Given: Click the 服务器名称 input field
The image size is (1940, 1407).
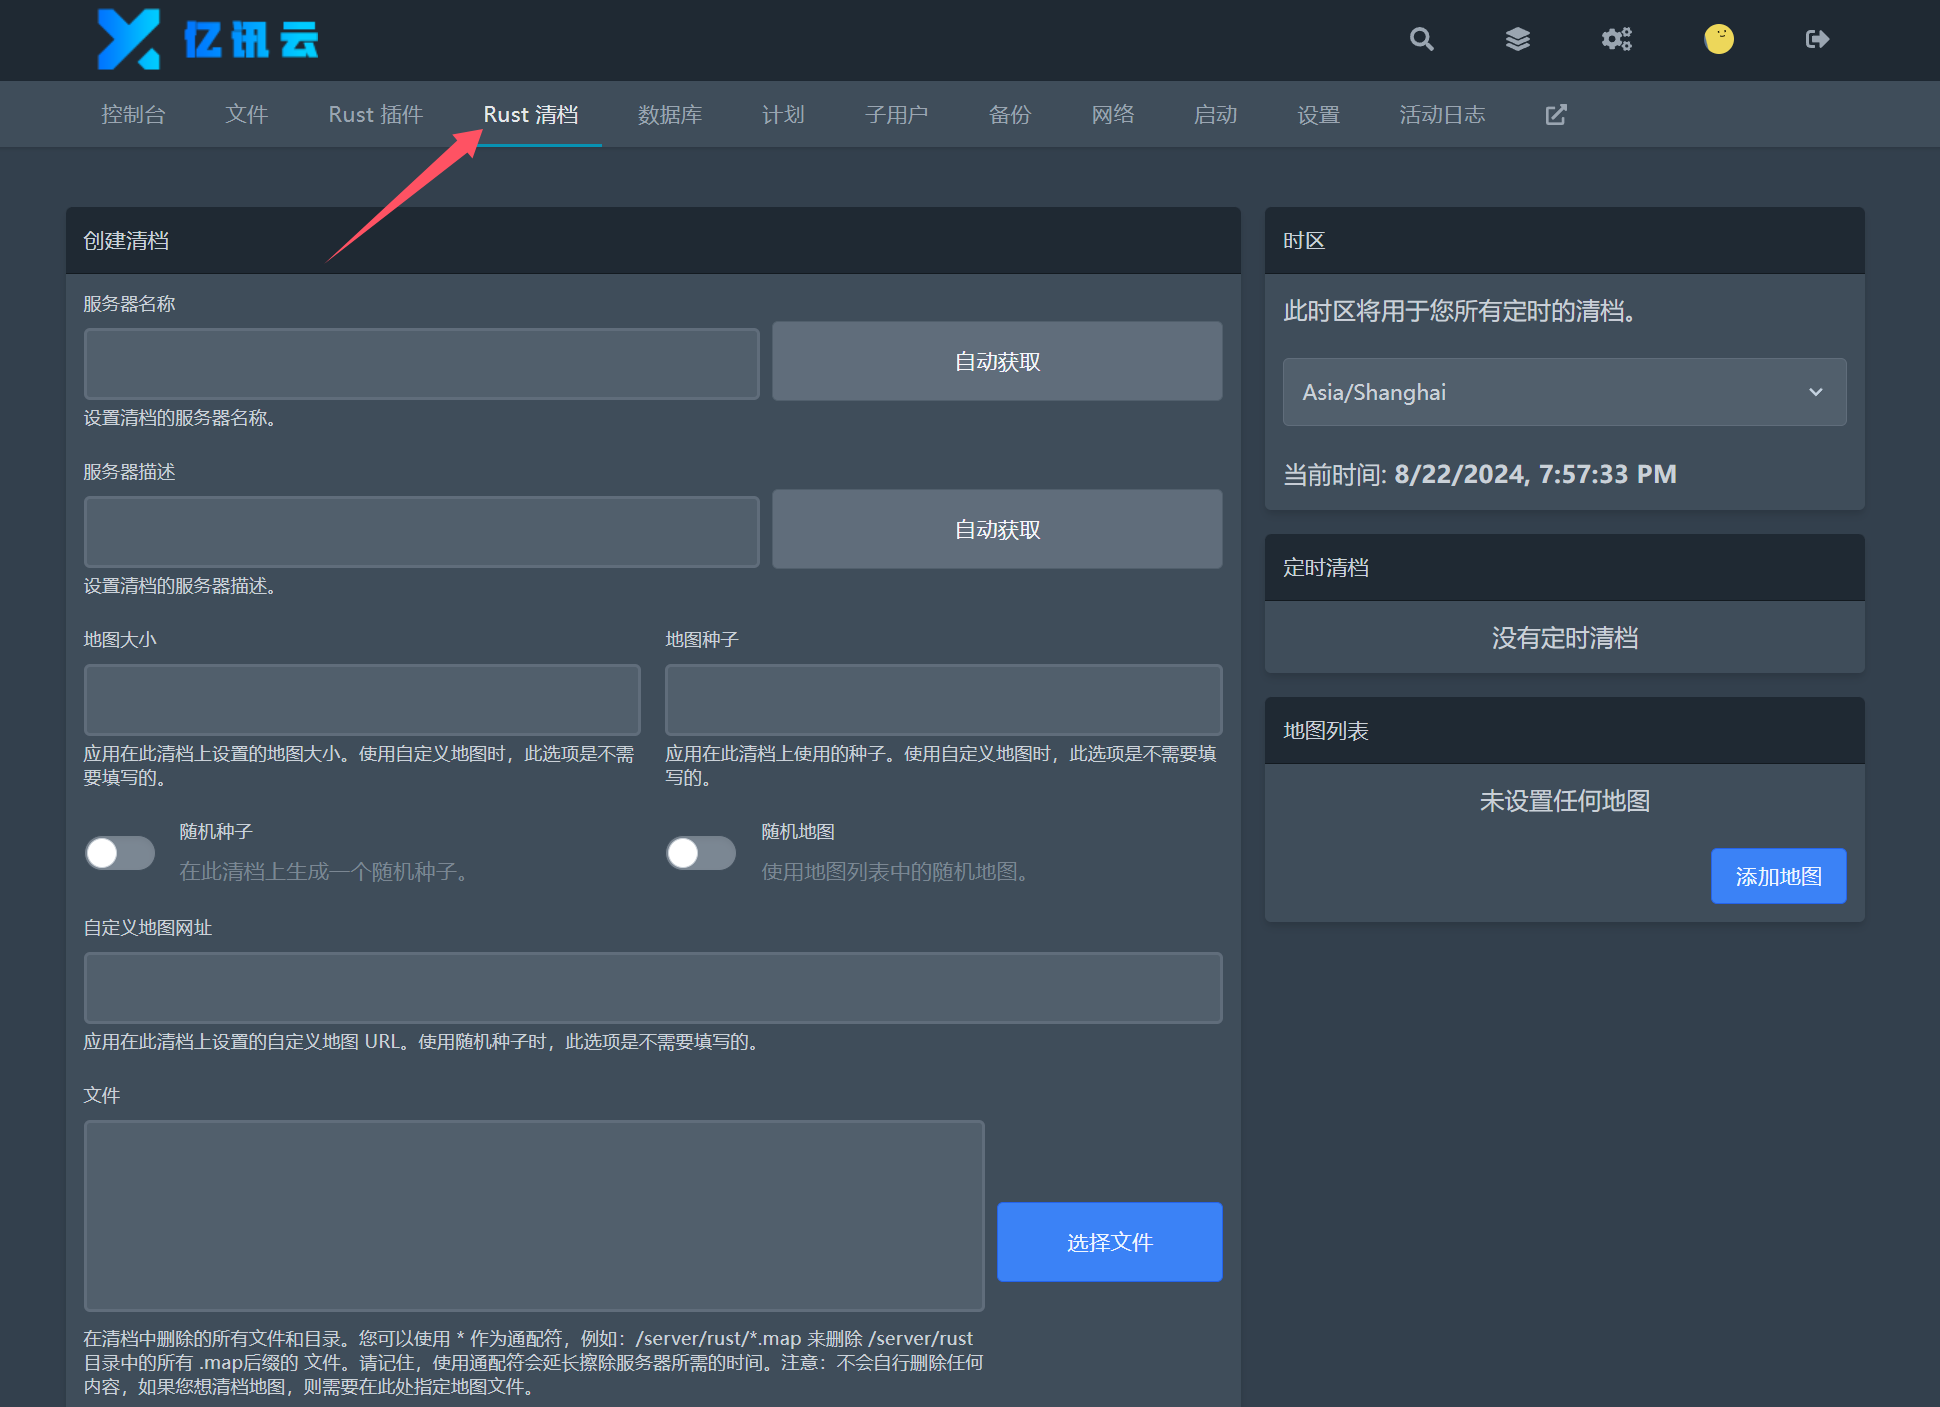Looking at the screenshot, I should click(421, 363).
